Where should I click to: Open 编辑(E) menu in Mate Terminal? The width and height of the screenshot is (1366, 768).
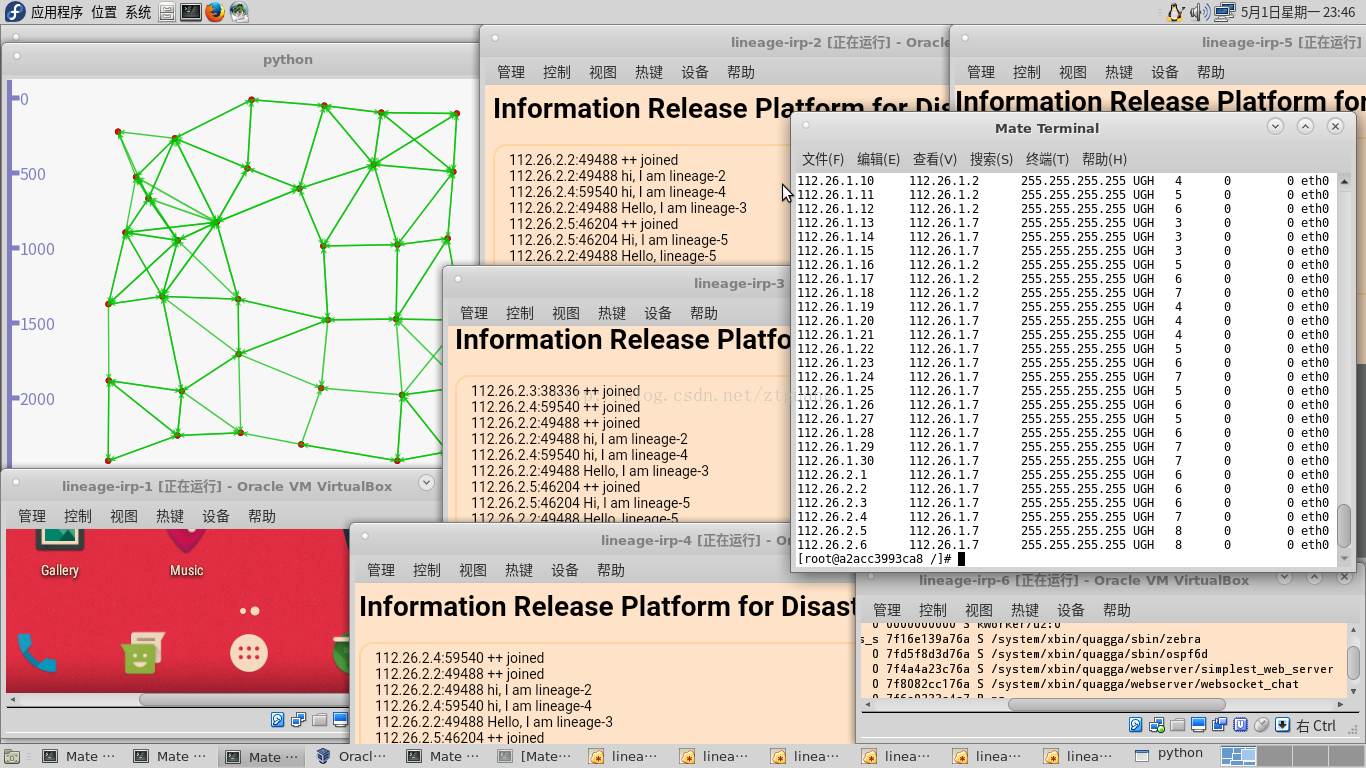coord(879,159)
